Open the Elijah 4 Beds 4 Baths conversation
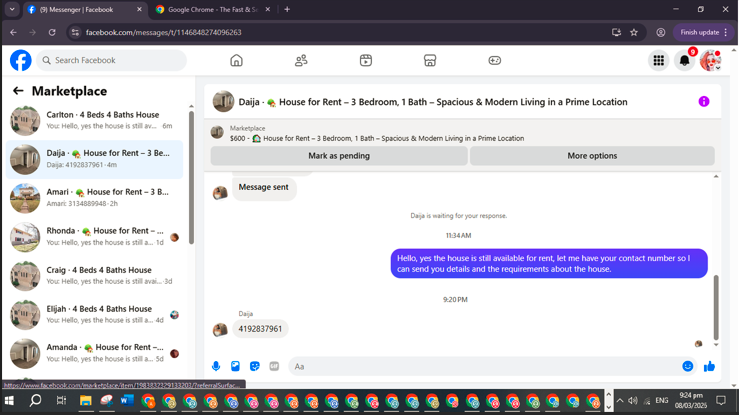Viewport: 739px width, 415px height. pyautogui.click(x=94, y=314)
